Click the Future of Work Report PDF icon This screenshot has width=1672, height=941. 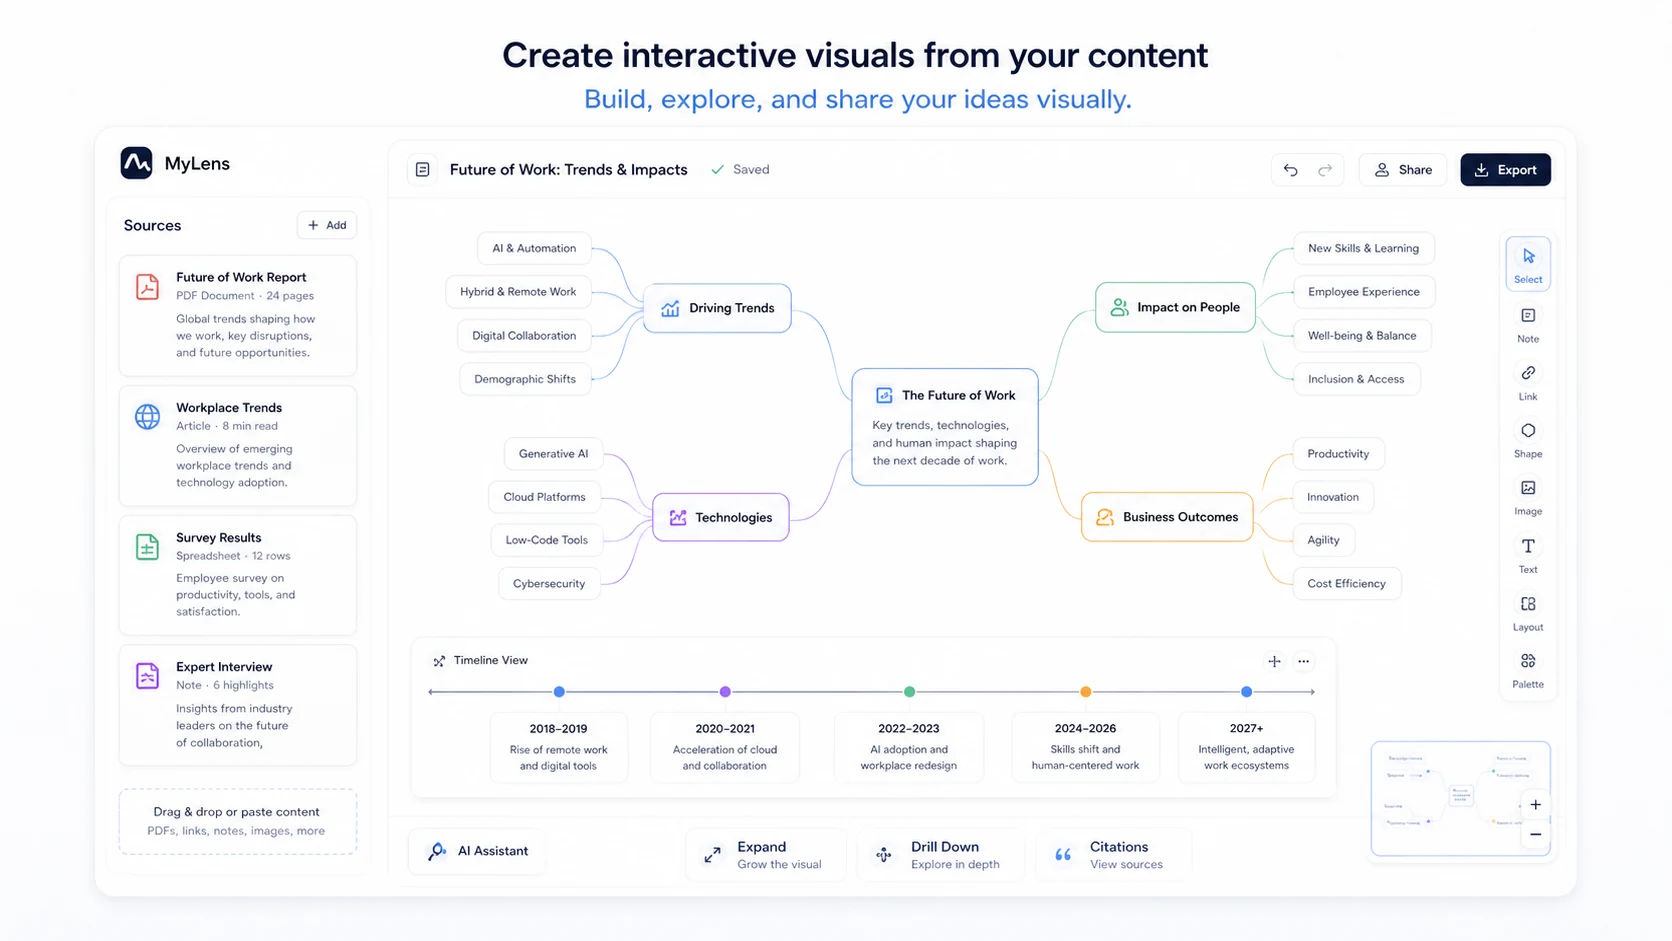[x=147, y=287]
